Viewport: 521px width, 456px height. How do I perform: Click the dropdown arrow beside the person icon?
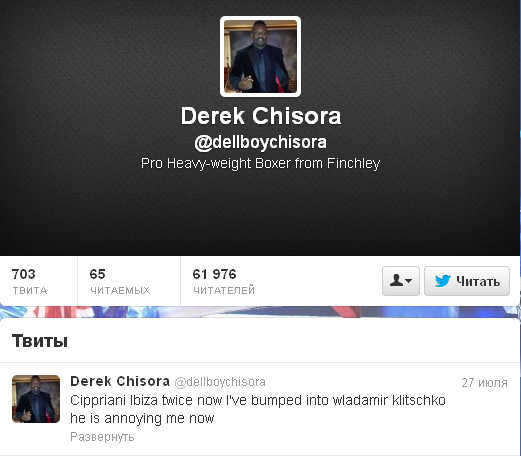(x=408, y=281)
